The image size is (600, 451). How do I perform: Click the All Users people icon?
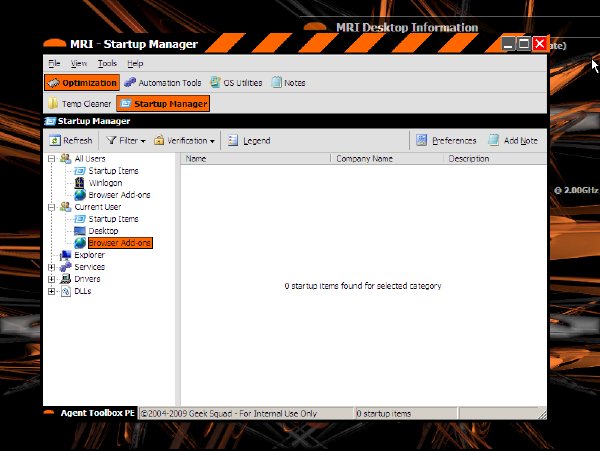click(65, 158)
